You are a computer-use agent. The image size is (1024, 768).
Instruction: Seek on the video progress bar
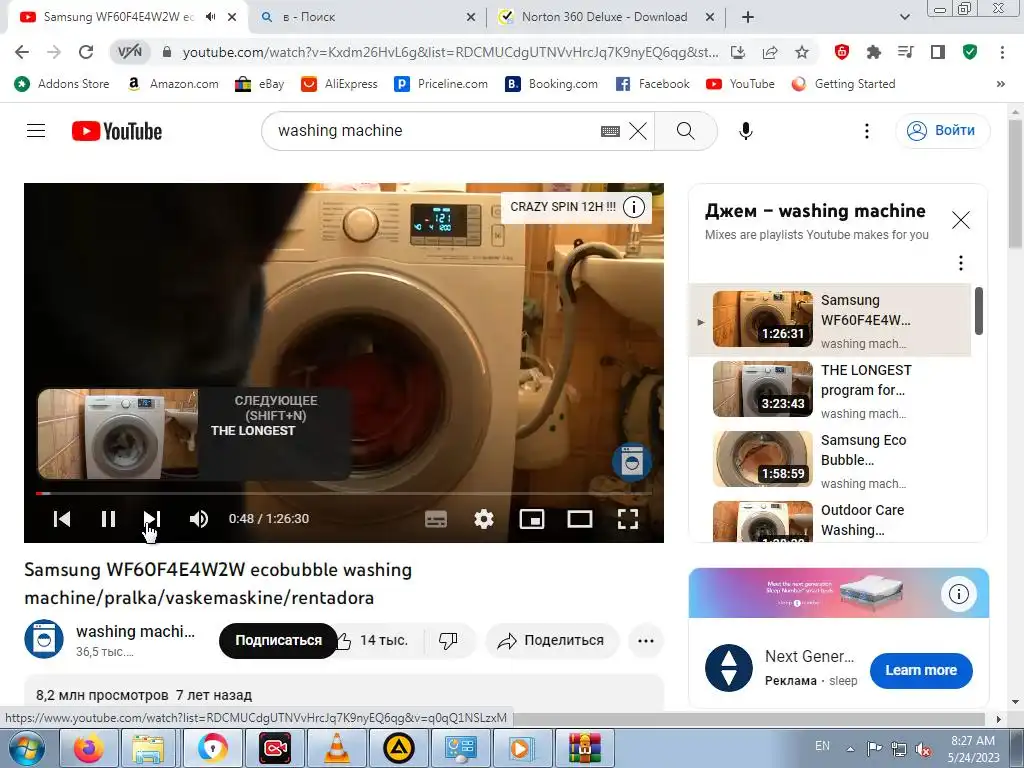344,493
